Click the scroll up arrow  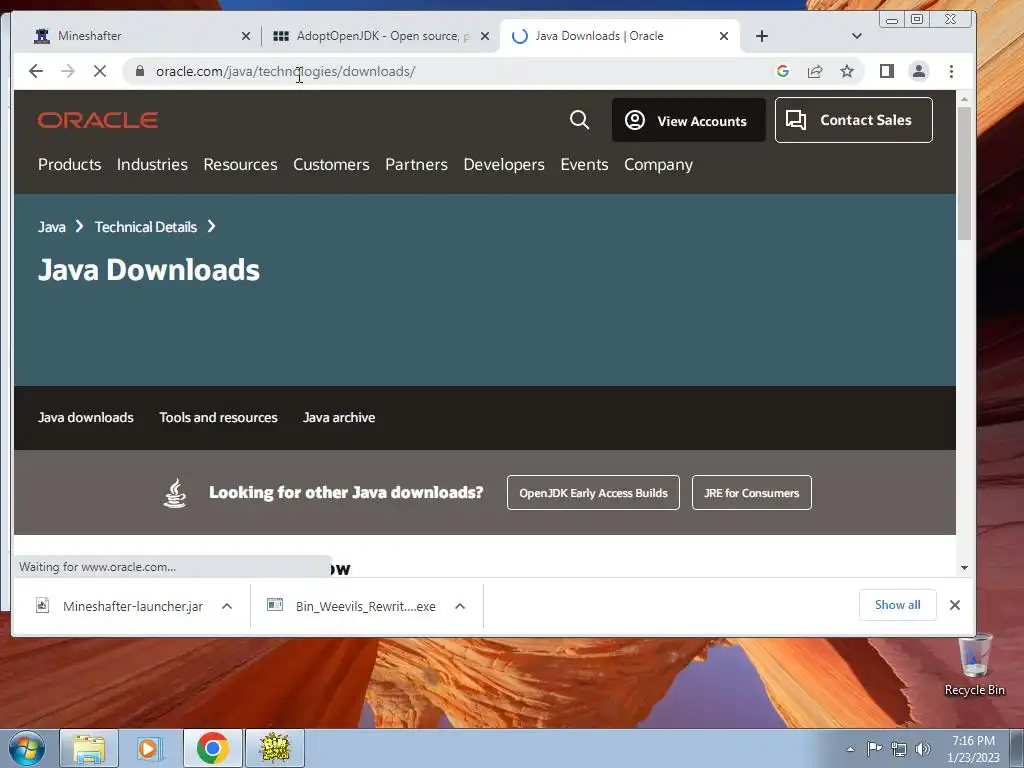964,99
